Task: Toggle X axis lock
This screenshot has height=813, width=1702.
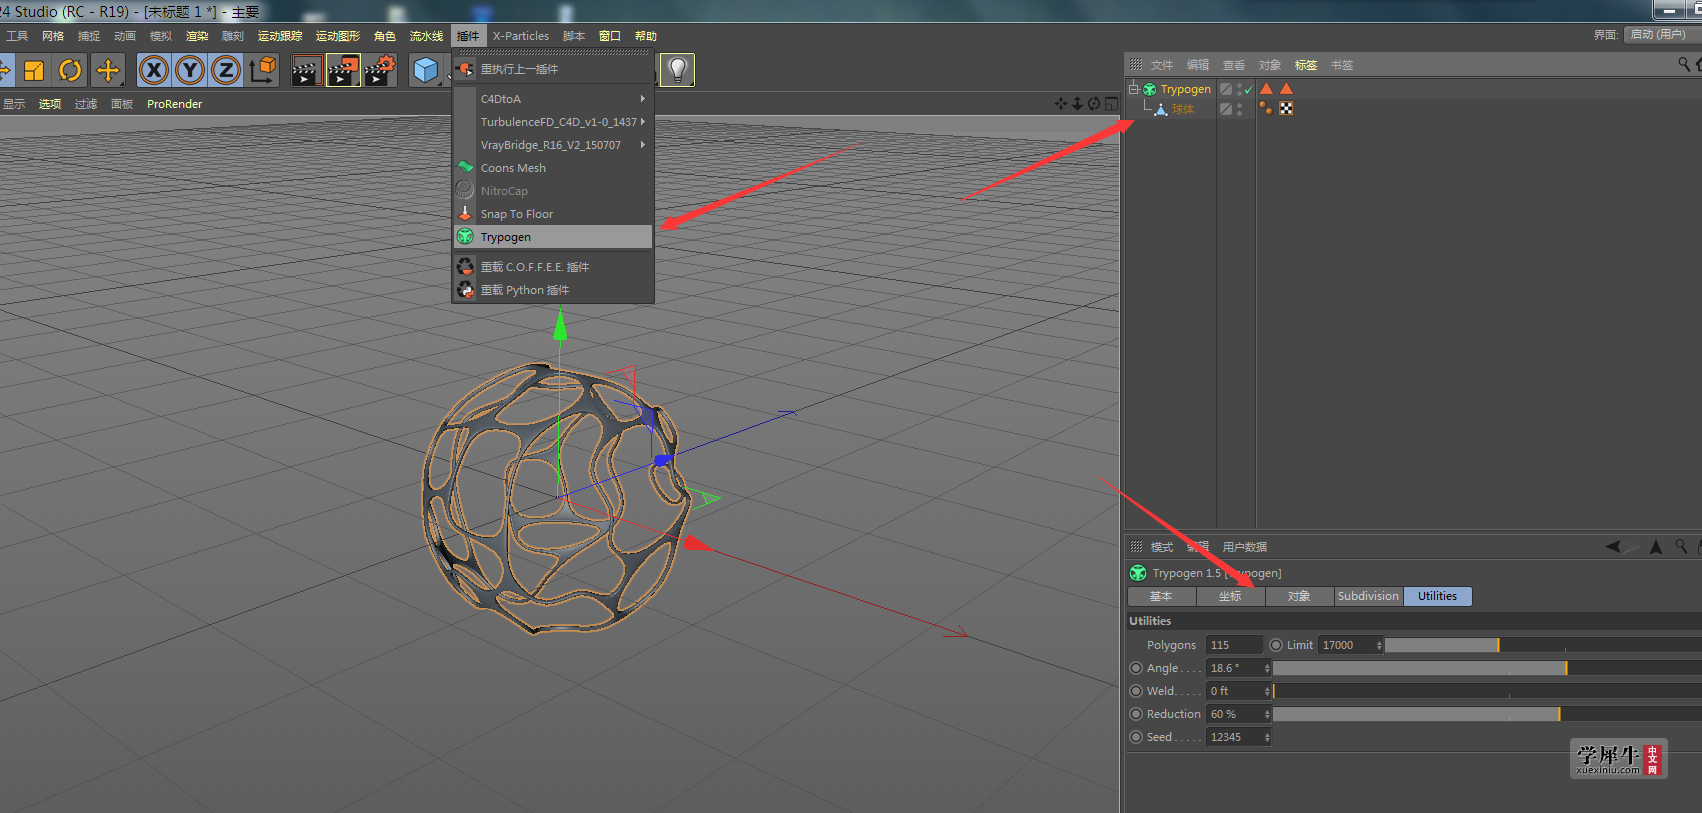Action: tap(154, 70)
